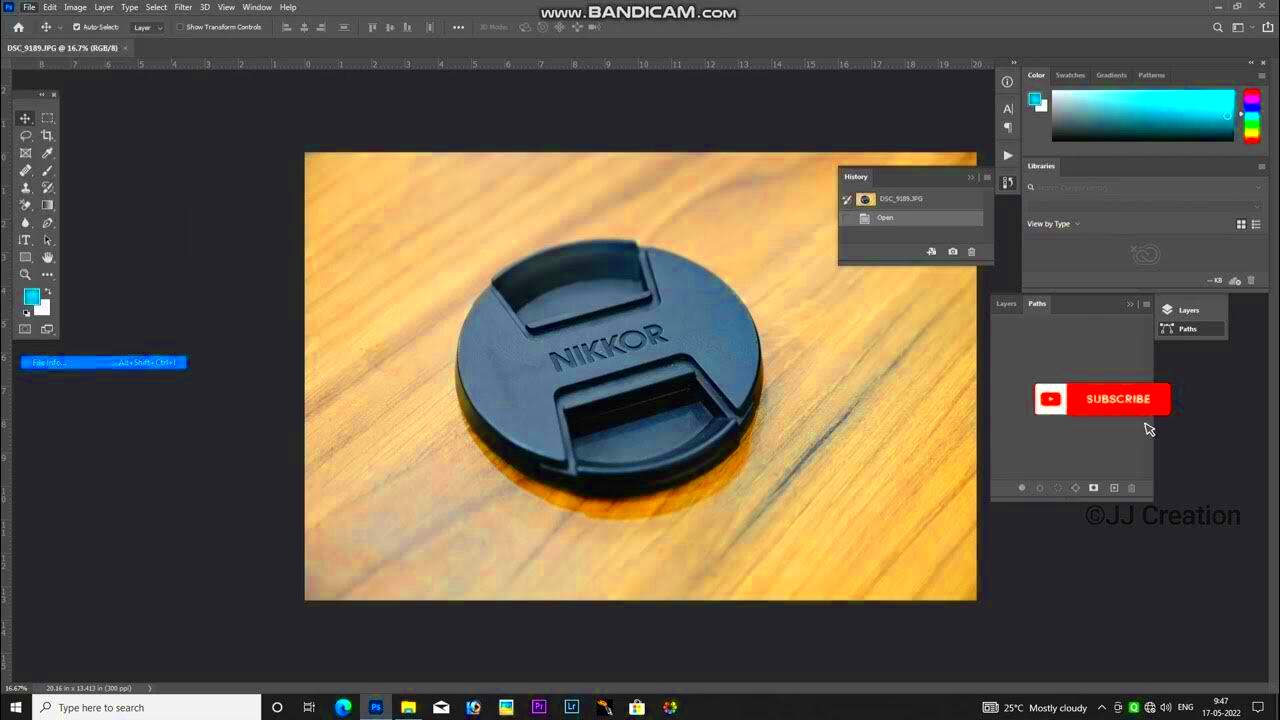The height and width of the screenshot is (720, 1280).
Task: Open the Color panel options menu
Action: point(1262,75)
